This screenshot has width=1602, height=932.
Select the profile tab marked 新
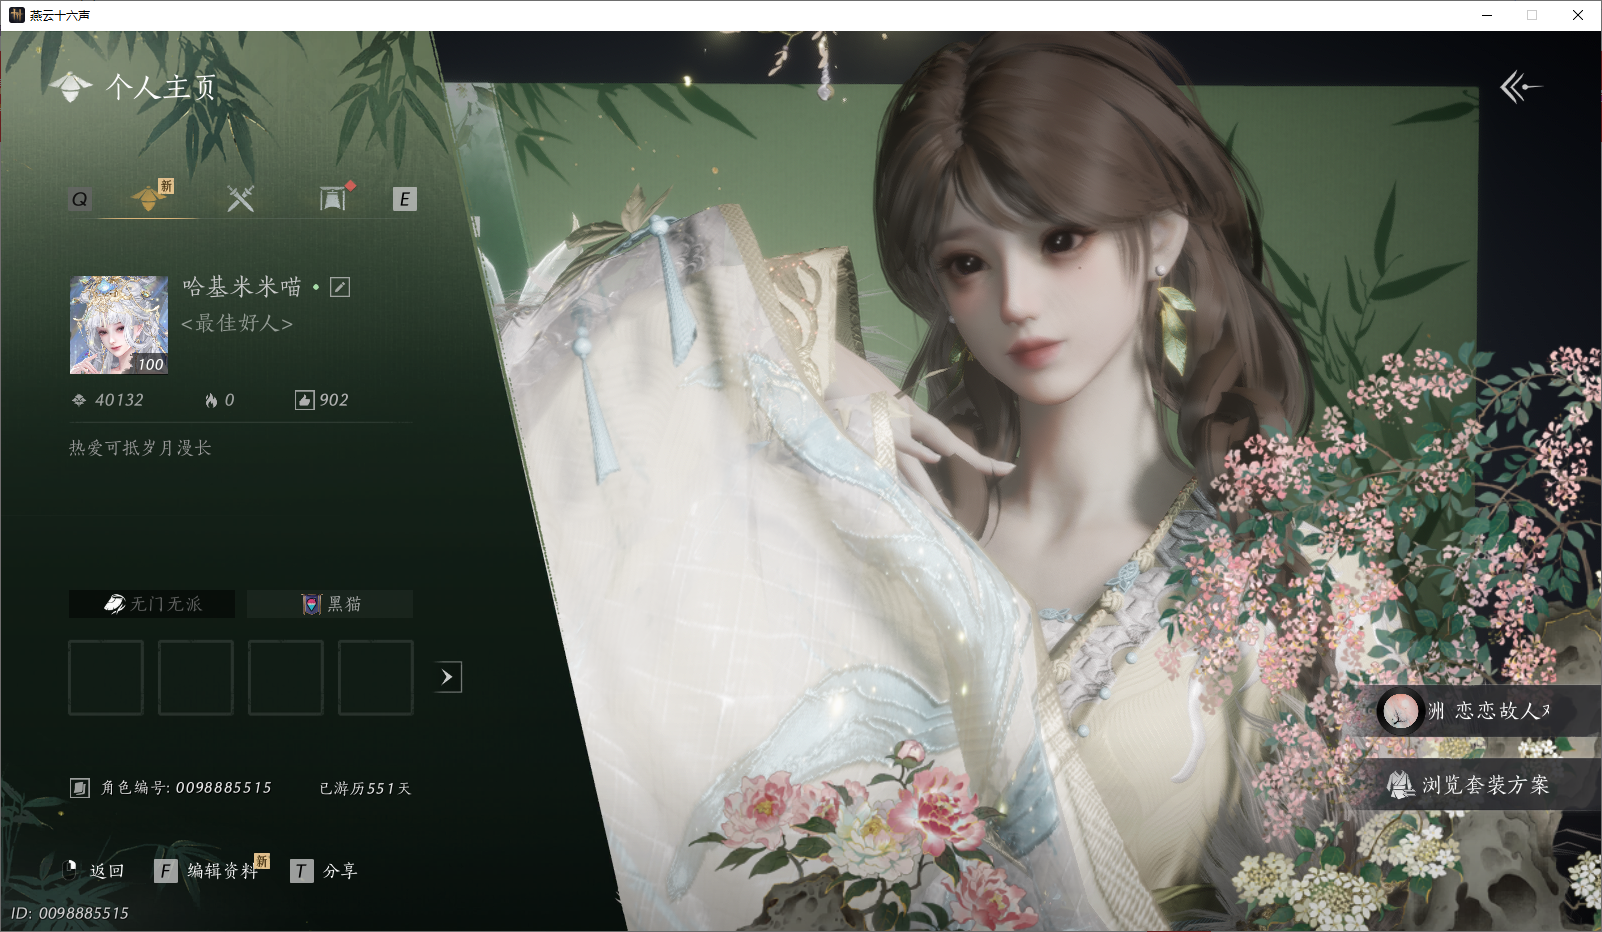tap(149, 198)
